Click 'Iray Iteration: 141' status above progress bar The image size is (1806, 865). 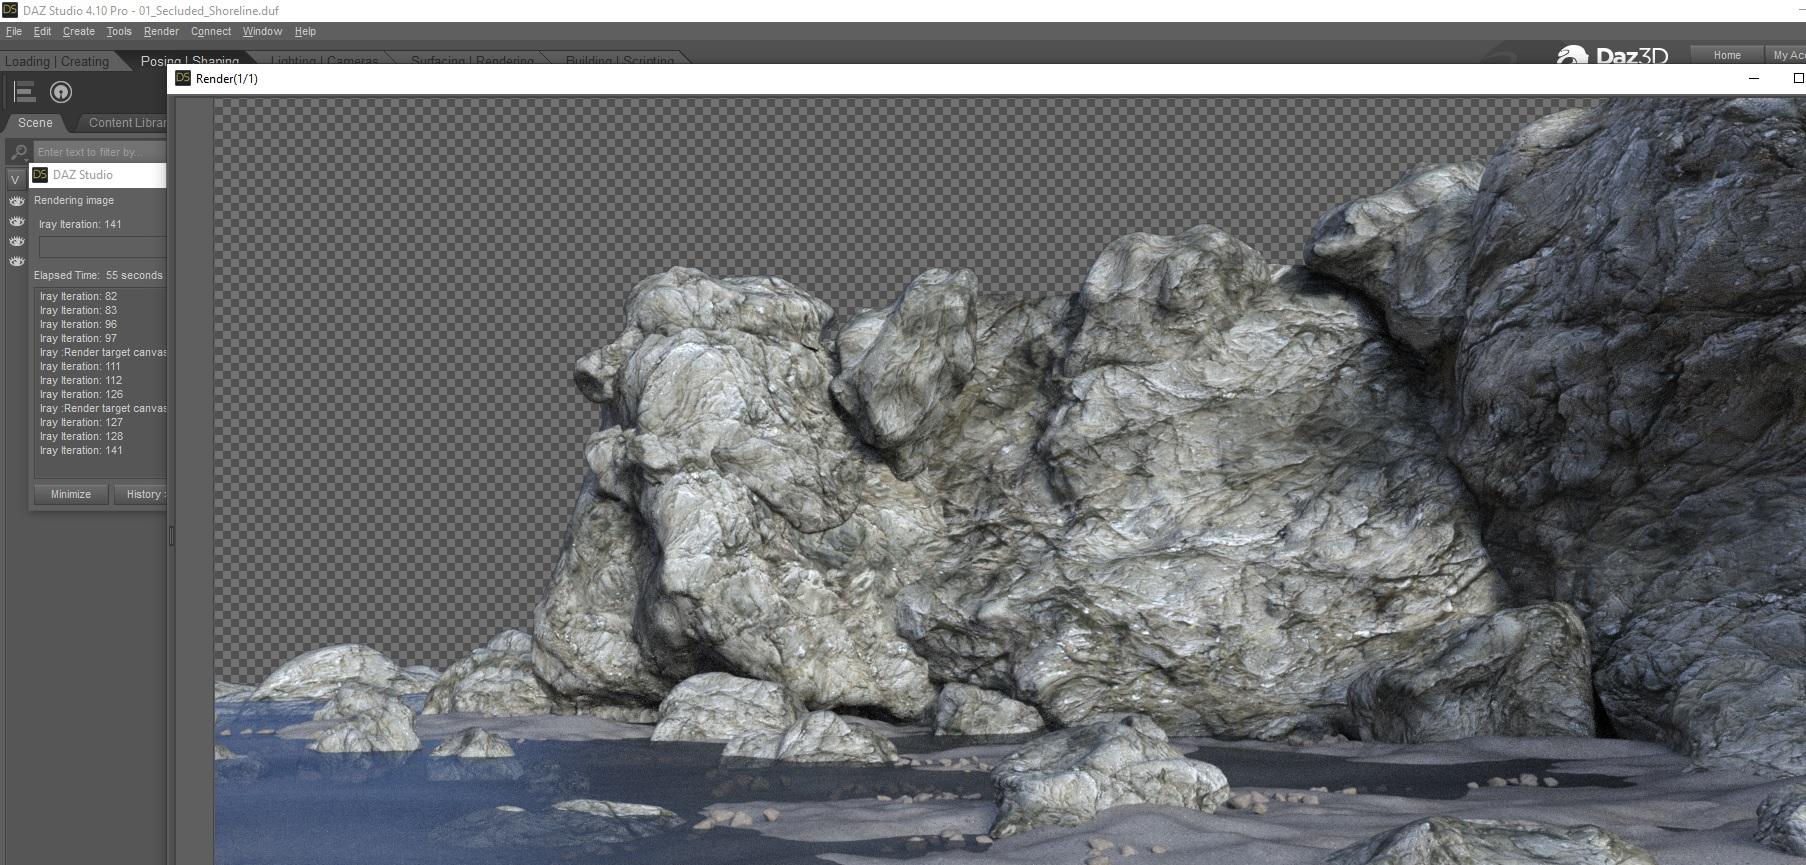tap(80, 224)
